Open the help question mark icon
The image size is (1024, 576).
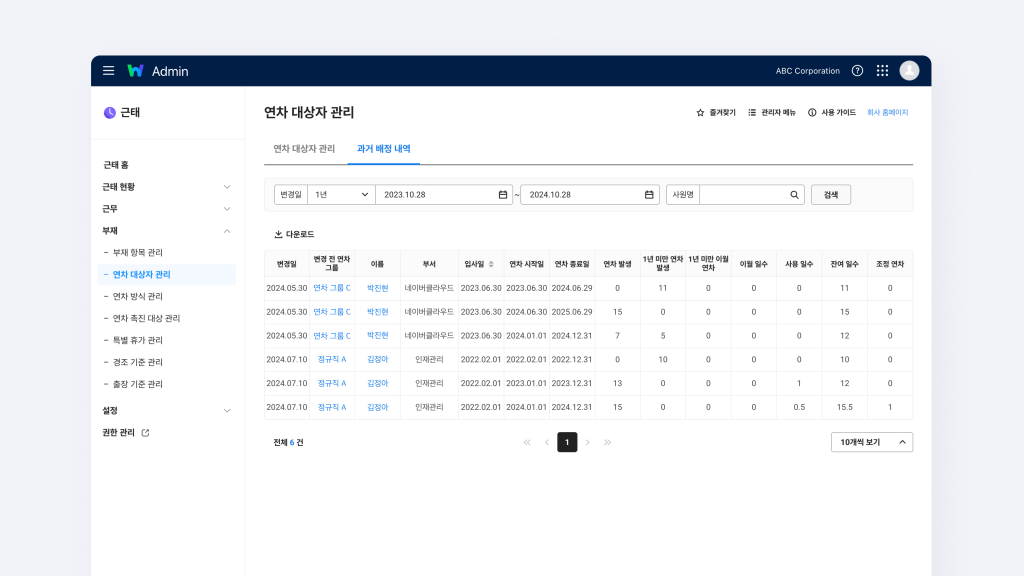tap(857, 71)
